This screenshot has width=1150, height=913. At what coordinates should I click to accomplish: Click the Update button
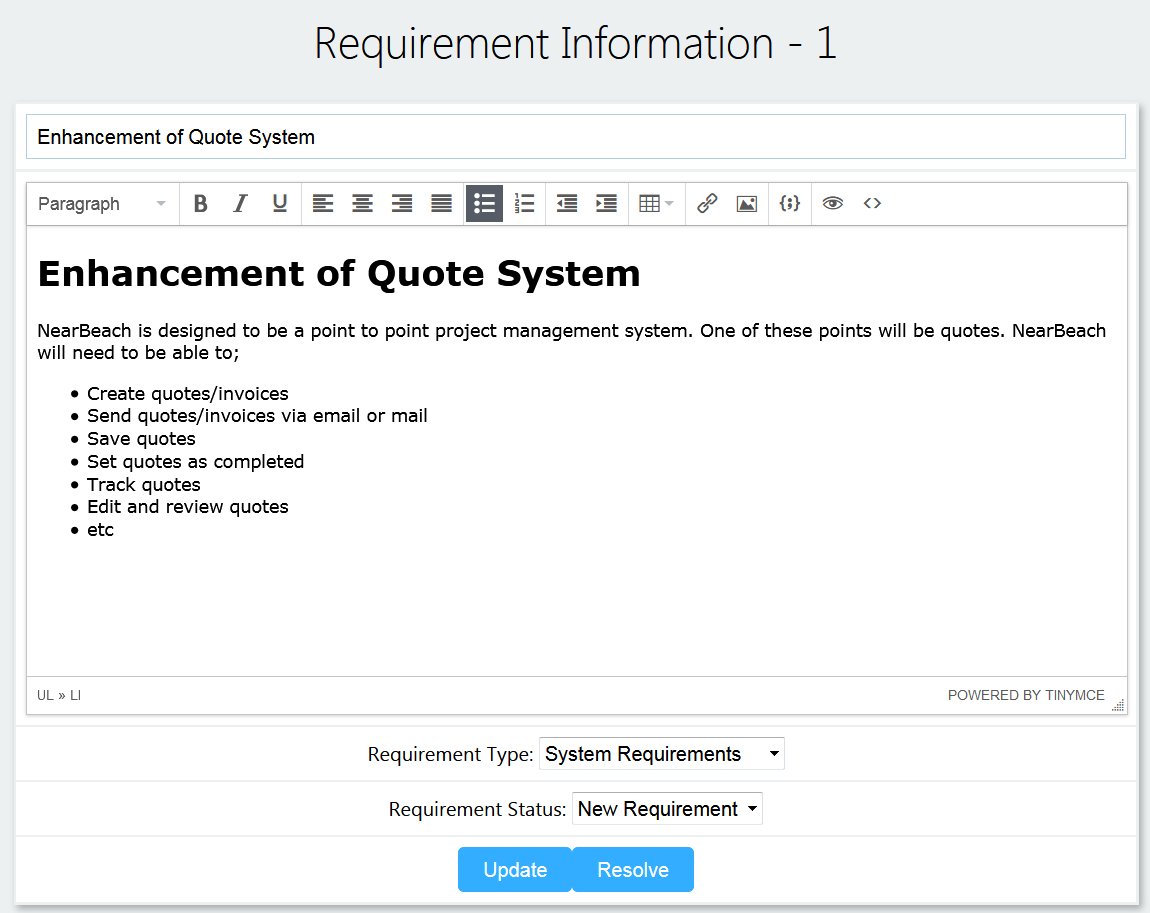click(x=515, y=870)
